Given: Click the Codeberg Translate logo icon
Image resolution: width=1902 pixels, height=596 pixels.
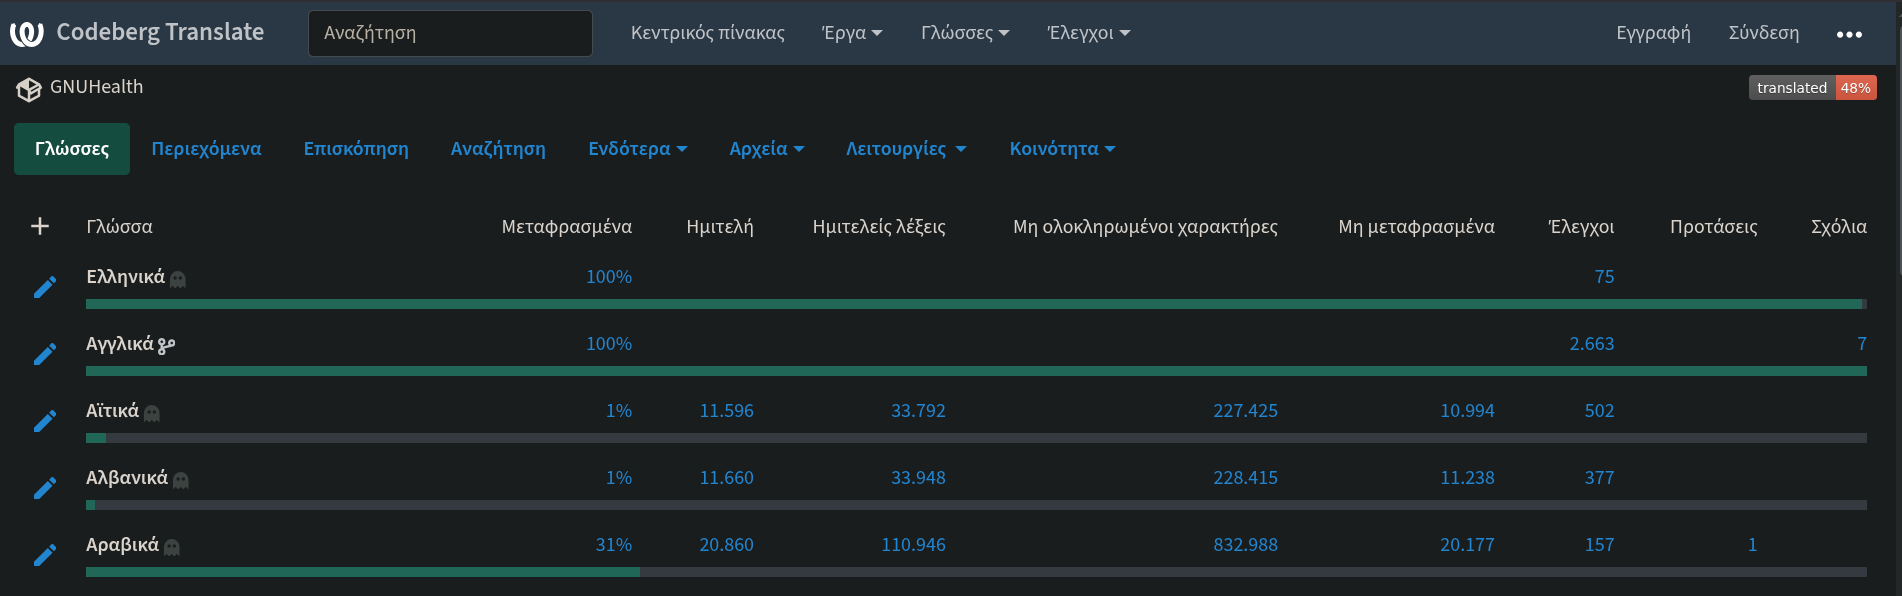Looking at the screenshot, I should point(27,33).
